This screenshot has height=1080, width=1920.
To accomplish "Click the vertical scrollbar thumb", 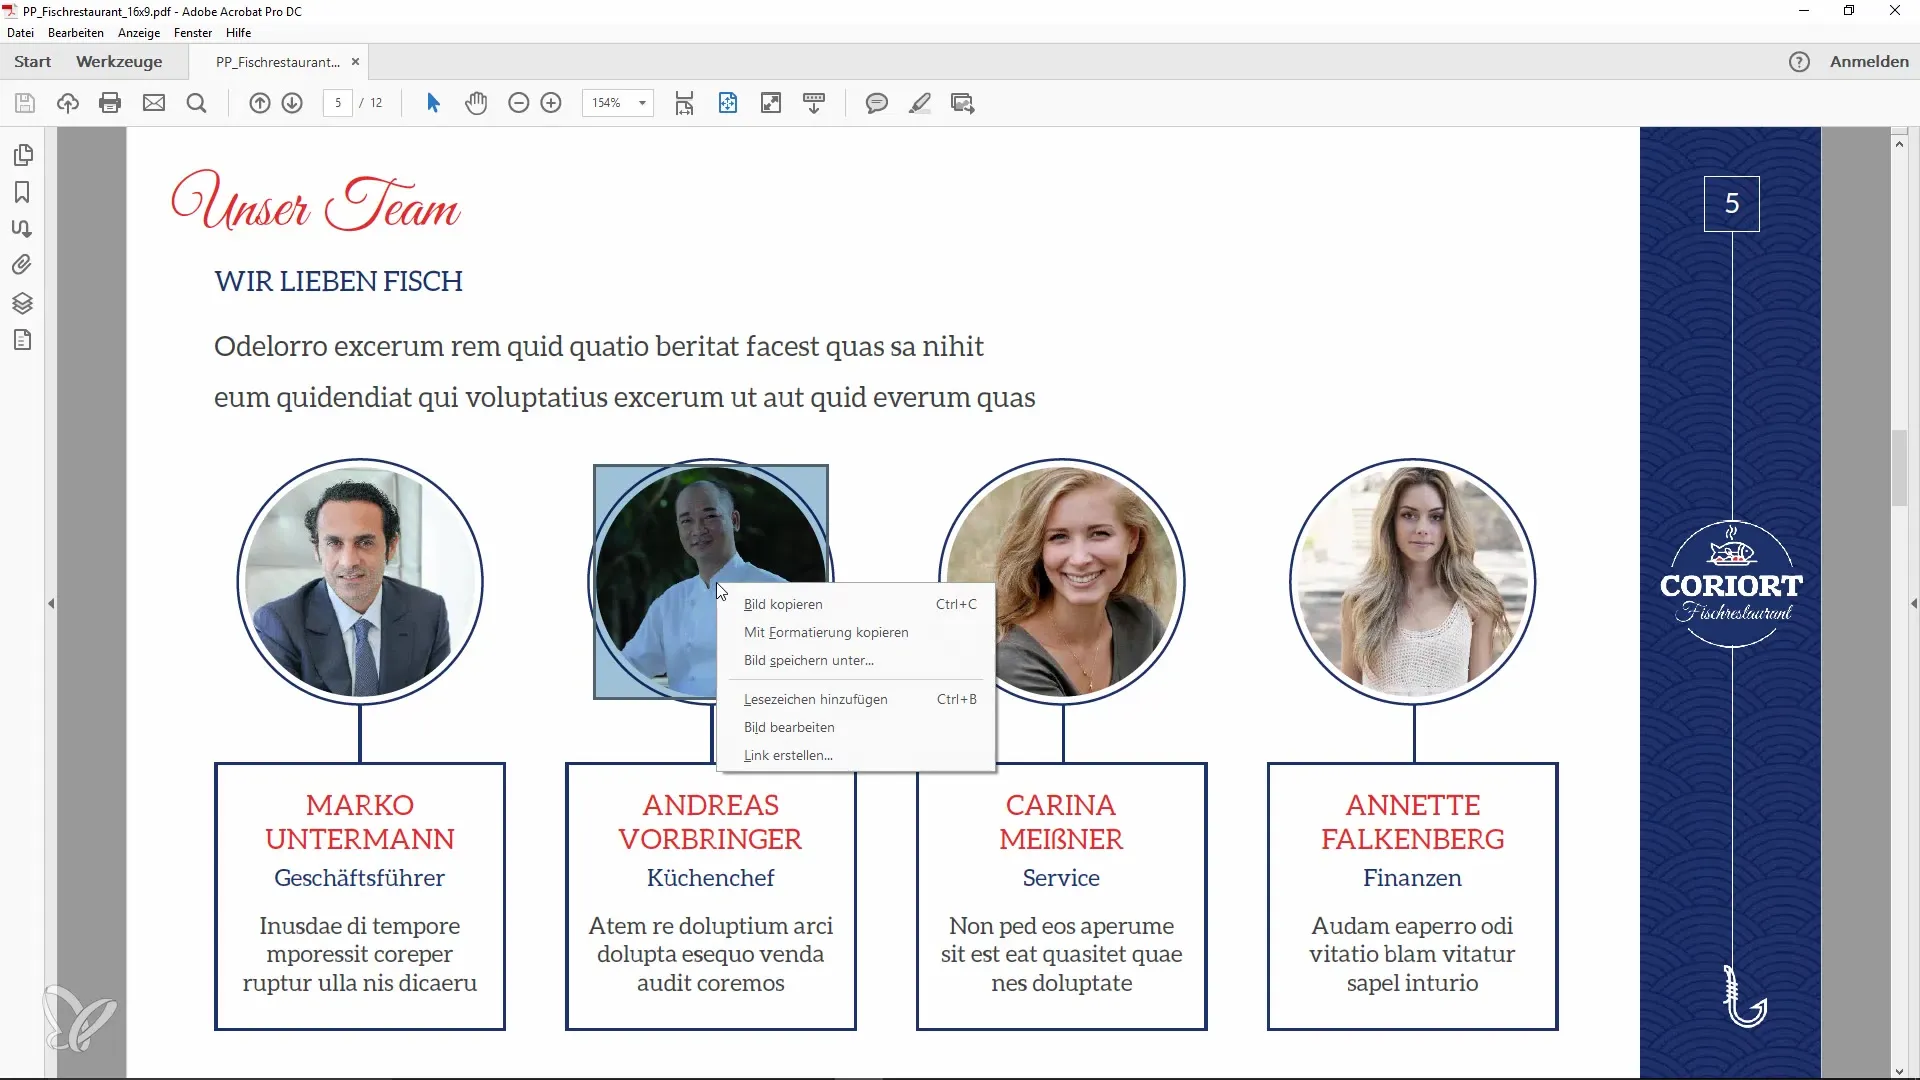I will [x=1899, y=468].
